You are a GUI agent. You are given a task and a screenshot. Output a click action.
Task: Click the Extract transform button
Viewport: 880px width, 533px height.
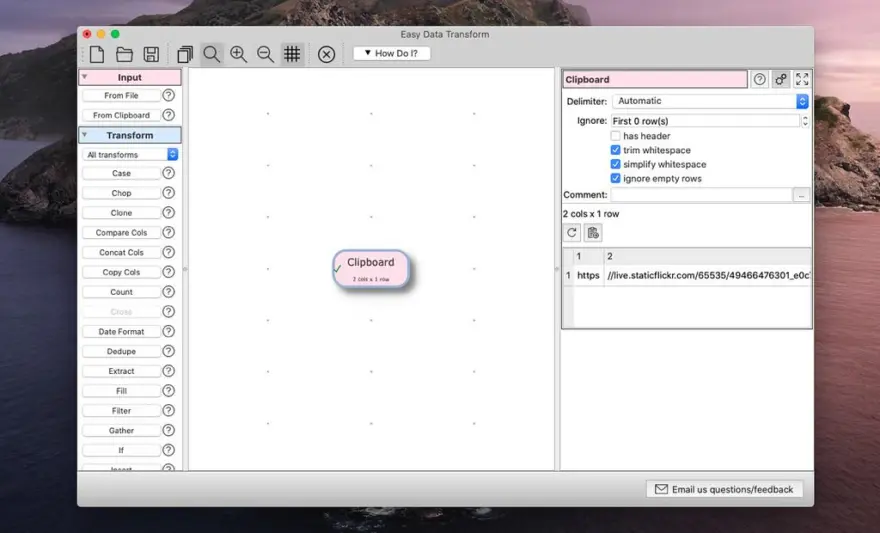(x=121, y=371)
